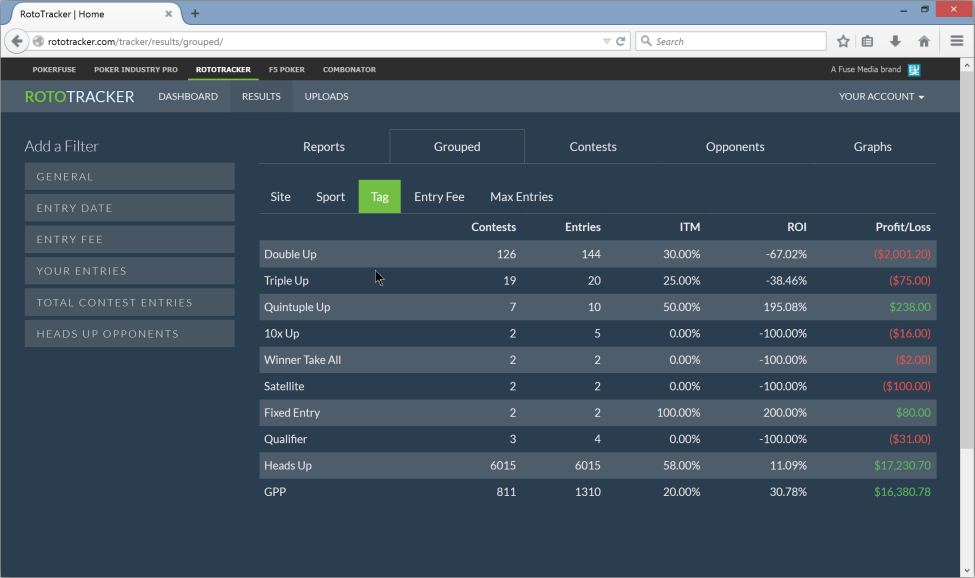Image resolution: width=975 pixels, height=578 pixels.
Task: Click the scrollbar down arrow
Action: coord(967,571)
